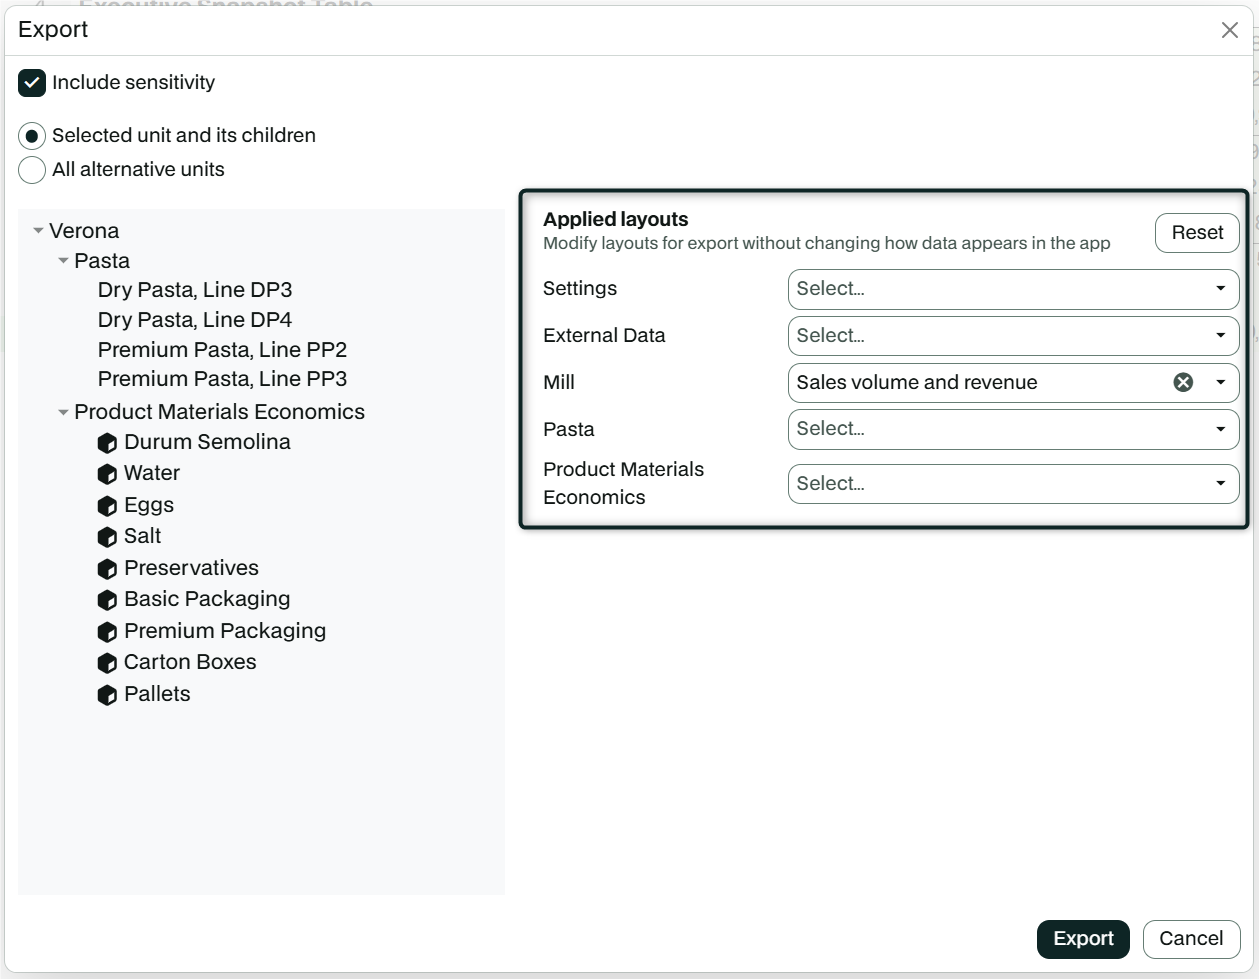Open the Settings layout dropdown
Screen dimensions: 1259x979
[1013, 289]
